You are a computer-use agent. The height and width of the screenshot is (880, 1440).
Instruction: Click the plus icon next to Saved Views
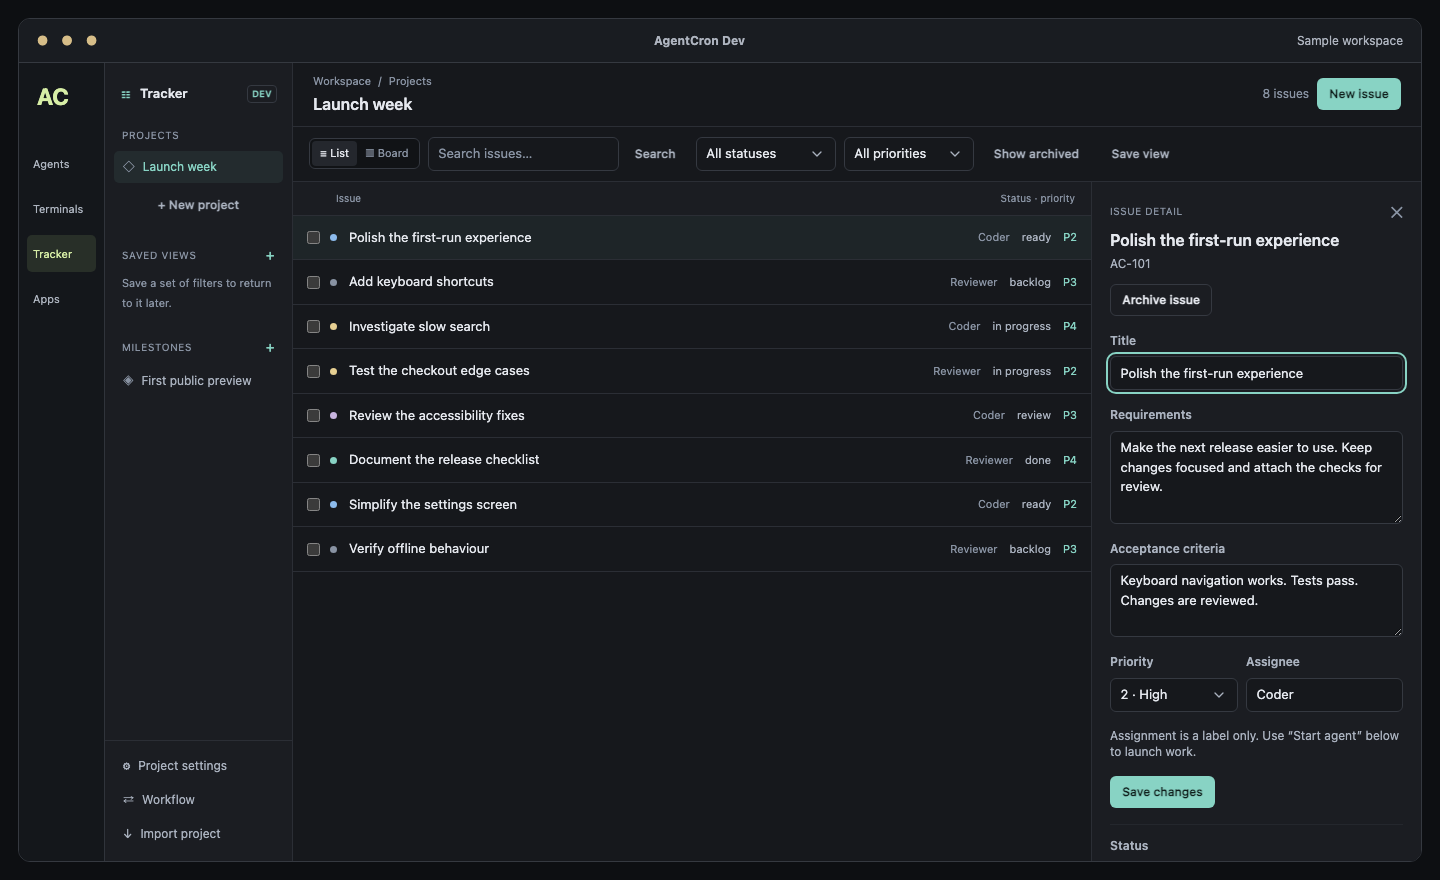point(270,256)
